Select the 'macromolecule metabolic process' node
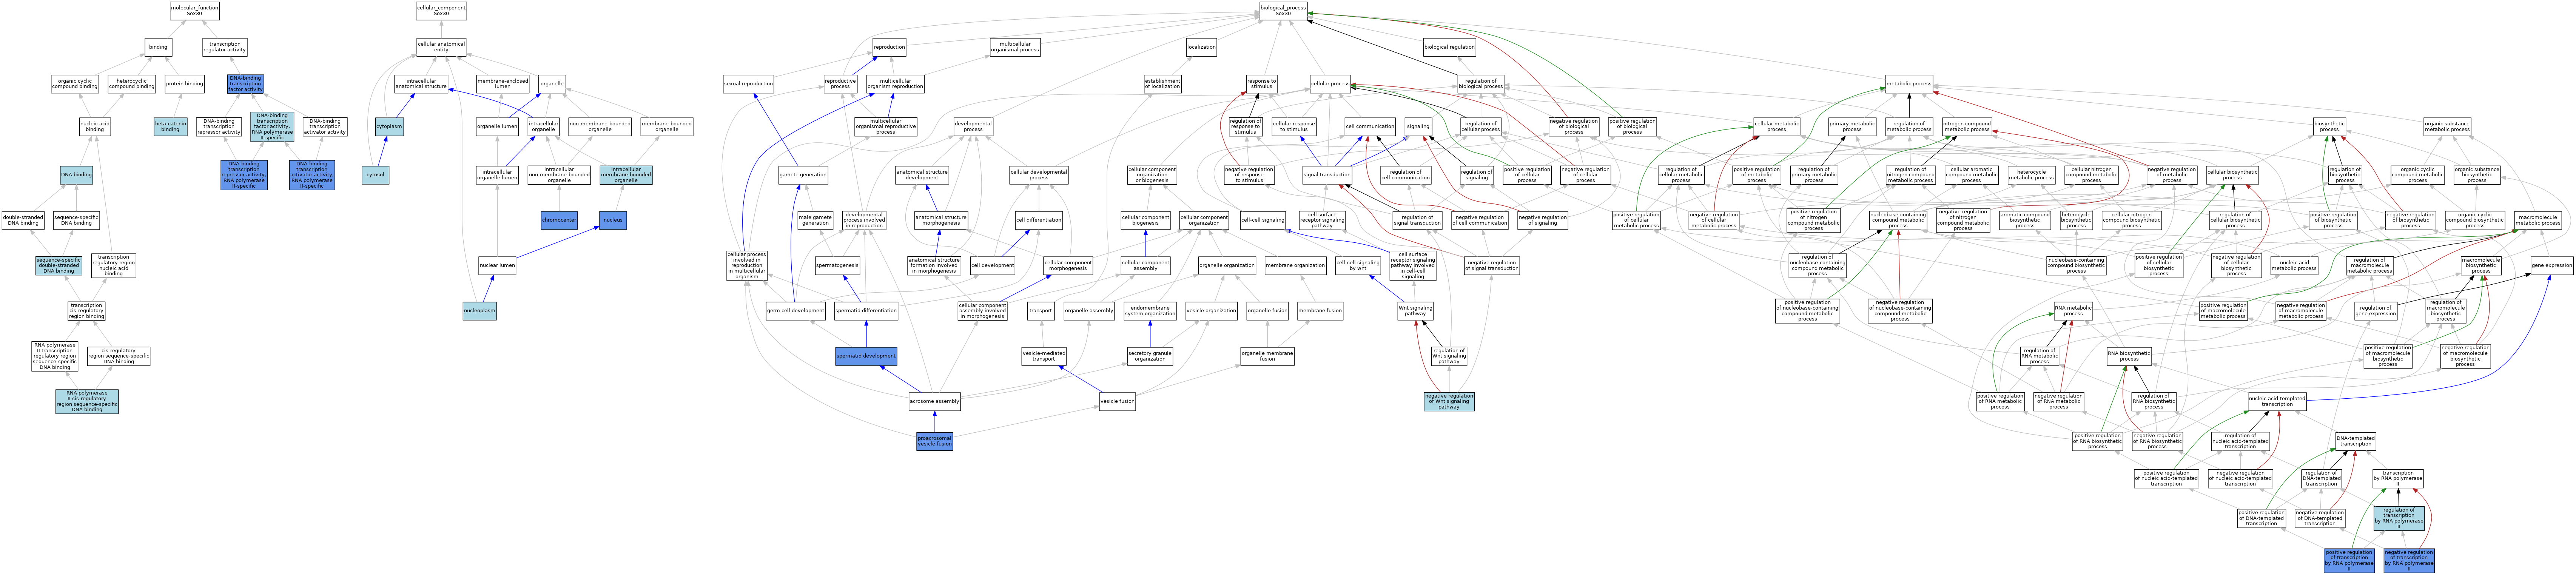Image resolution: width=2576 pixels, height=575 pixels. point(2538,220)
